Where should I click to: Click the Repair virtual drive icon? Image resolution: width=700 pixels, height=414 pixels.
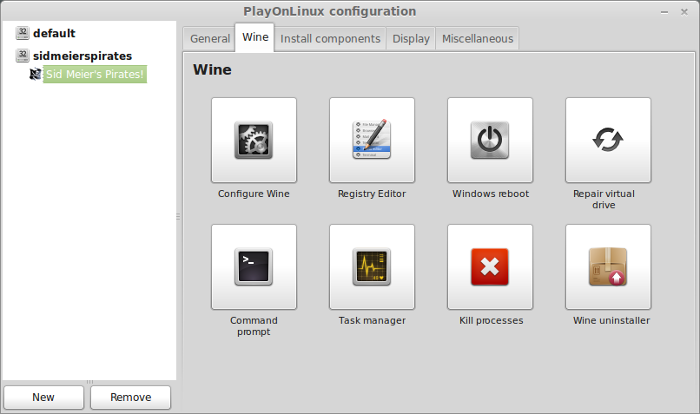(608, 140)
